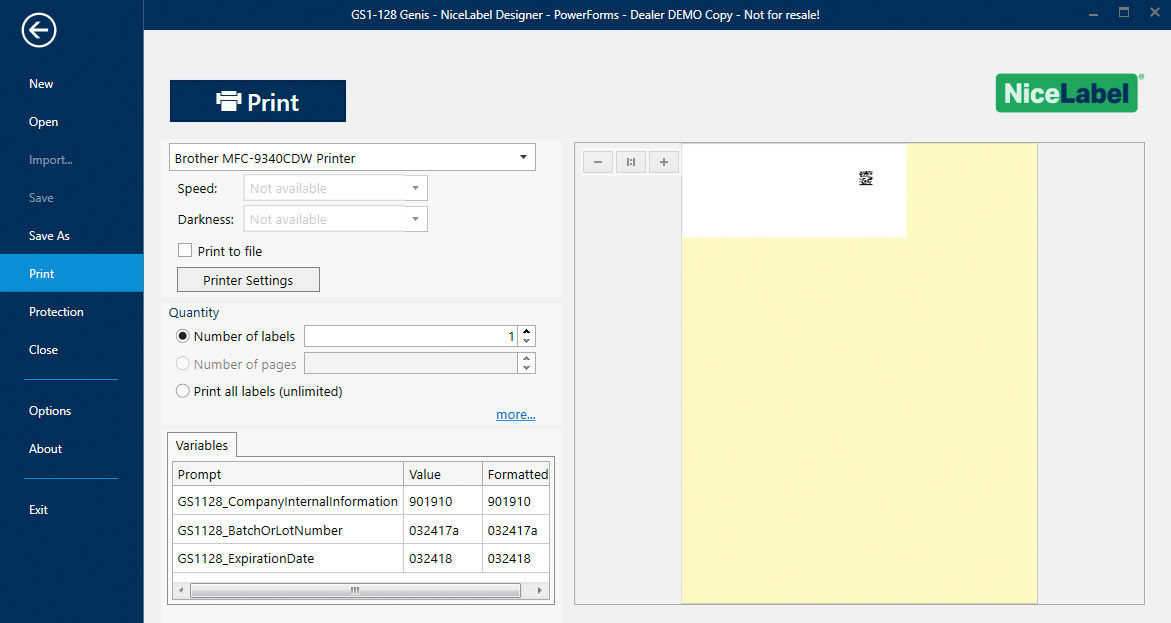Viewport: 1171px width, 623px height.
Task: Open the Save As menu item
Action: coord(49,236)
